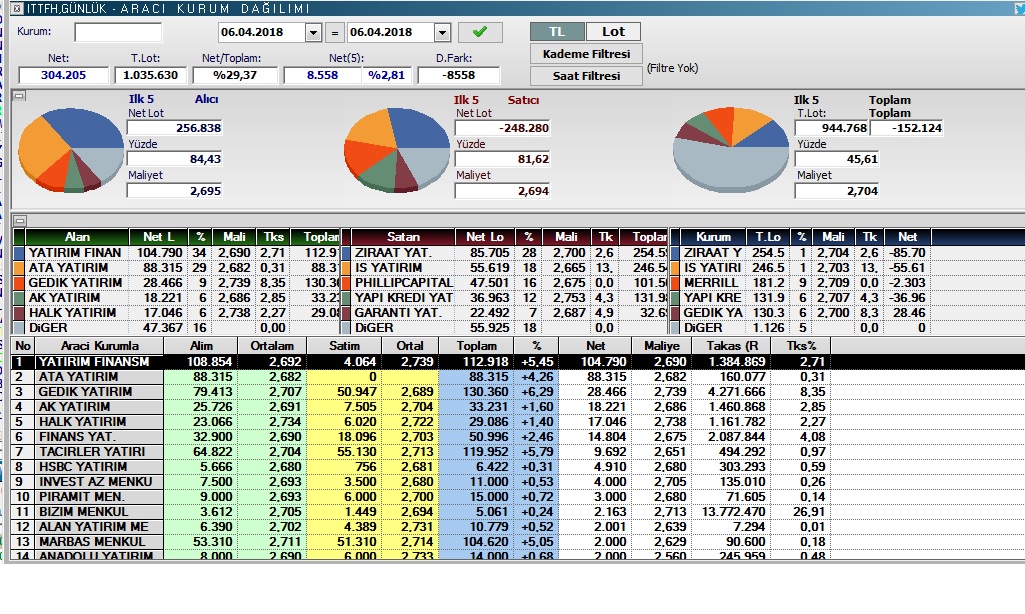The image size is (1025, 614).
Task: Sort bottom table by Net column header
Action: pos(595,346)
